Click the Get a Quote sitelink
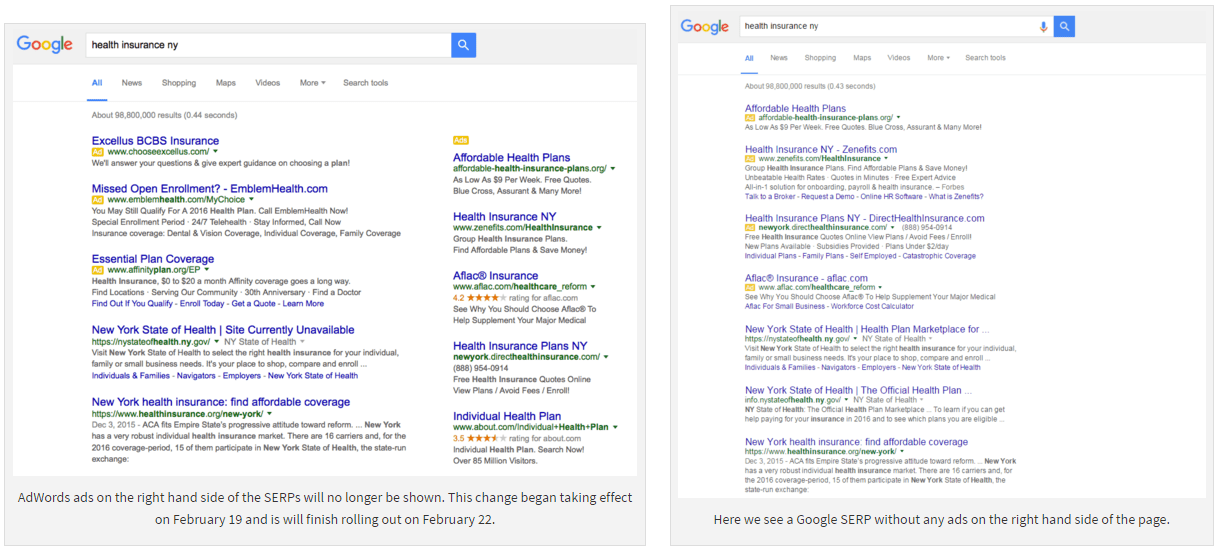This screenshot has height=550, width=1218. point(253,303)
